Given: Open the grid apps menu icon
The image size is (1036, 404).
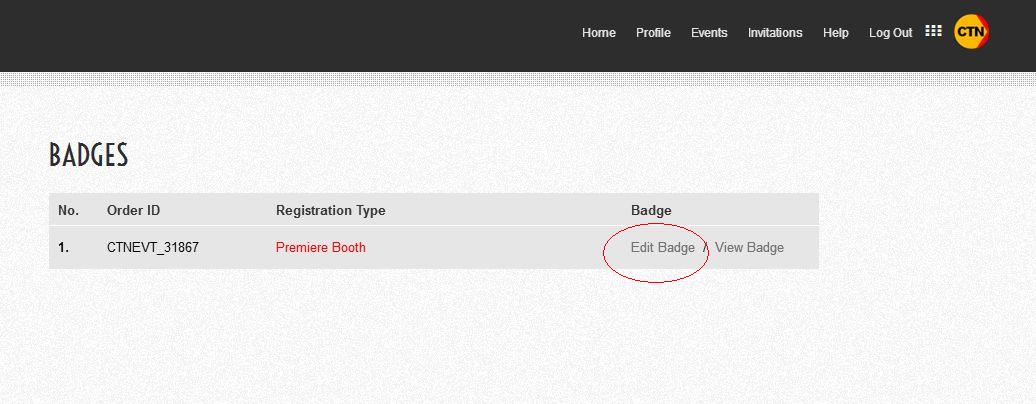Looking at the screenshot, I should point(933,31).
